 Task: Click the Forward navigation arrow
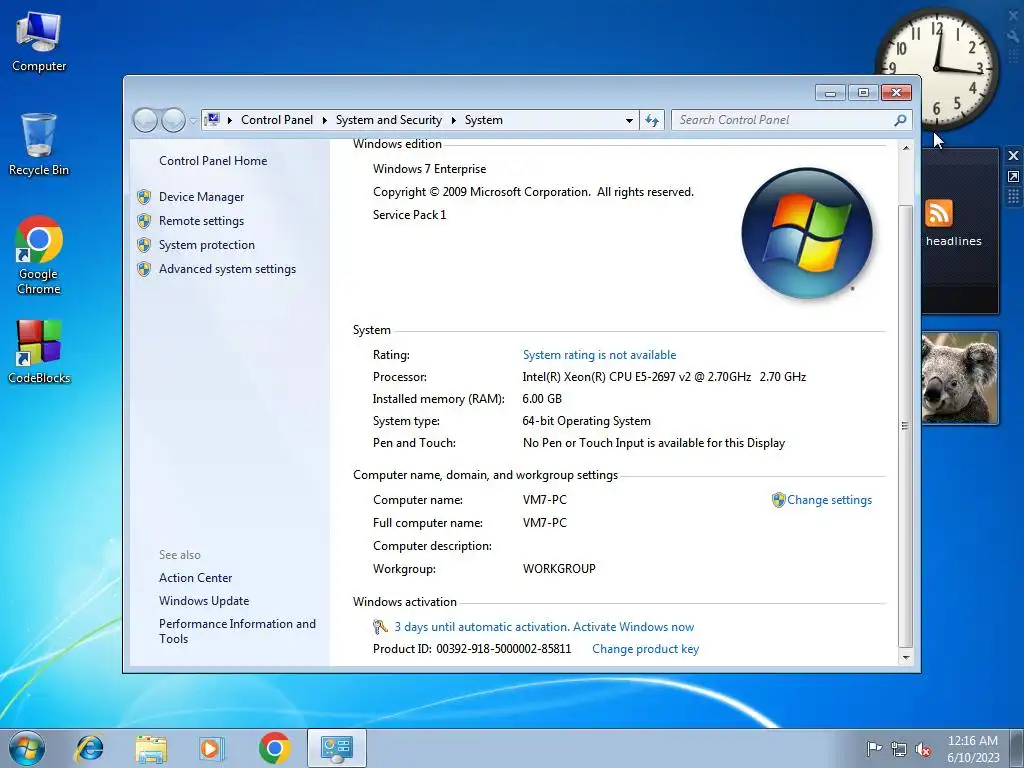click(x=173, y=120)
